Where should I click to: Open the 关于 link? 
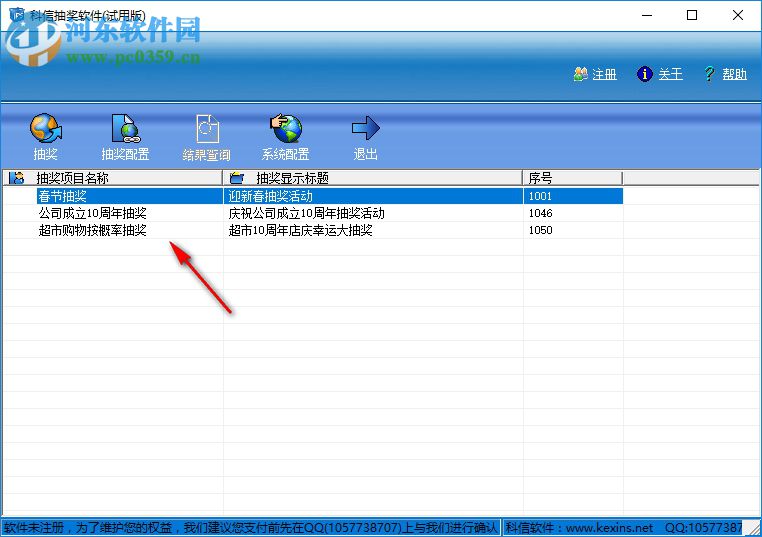click(670, 74)
